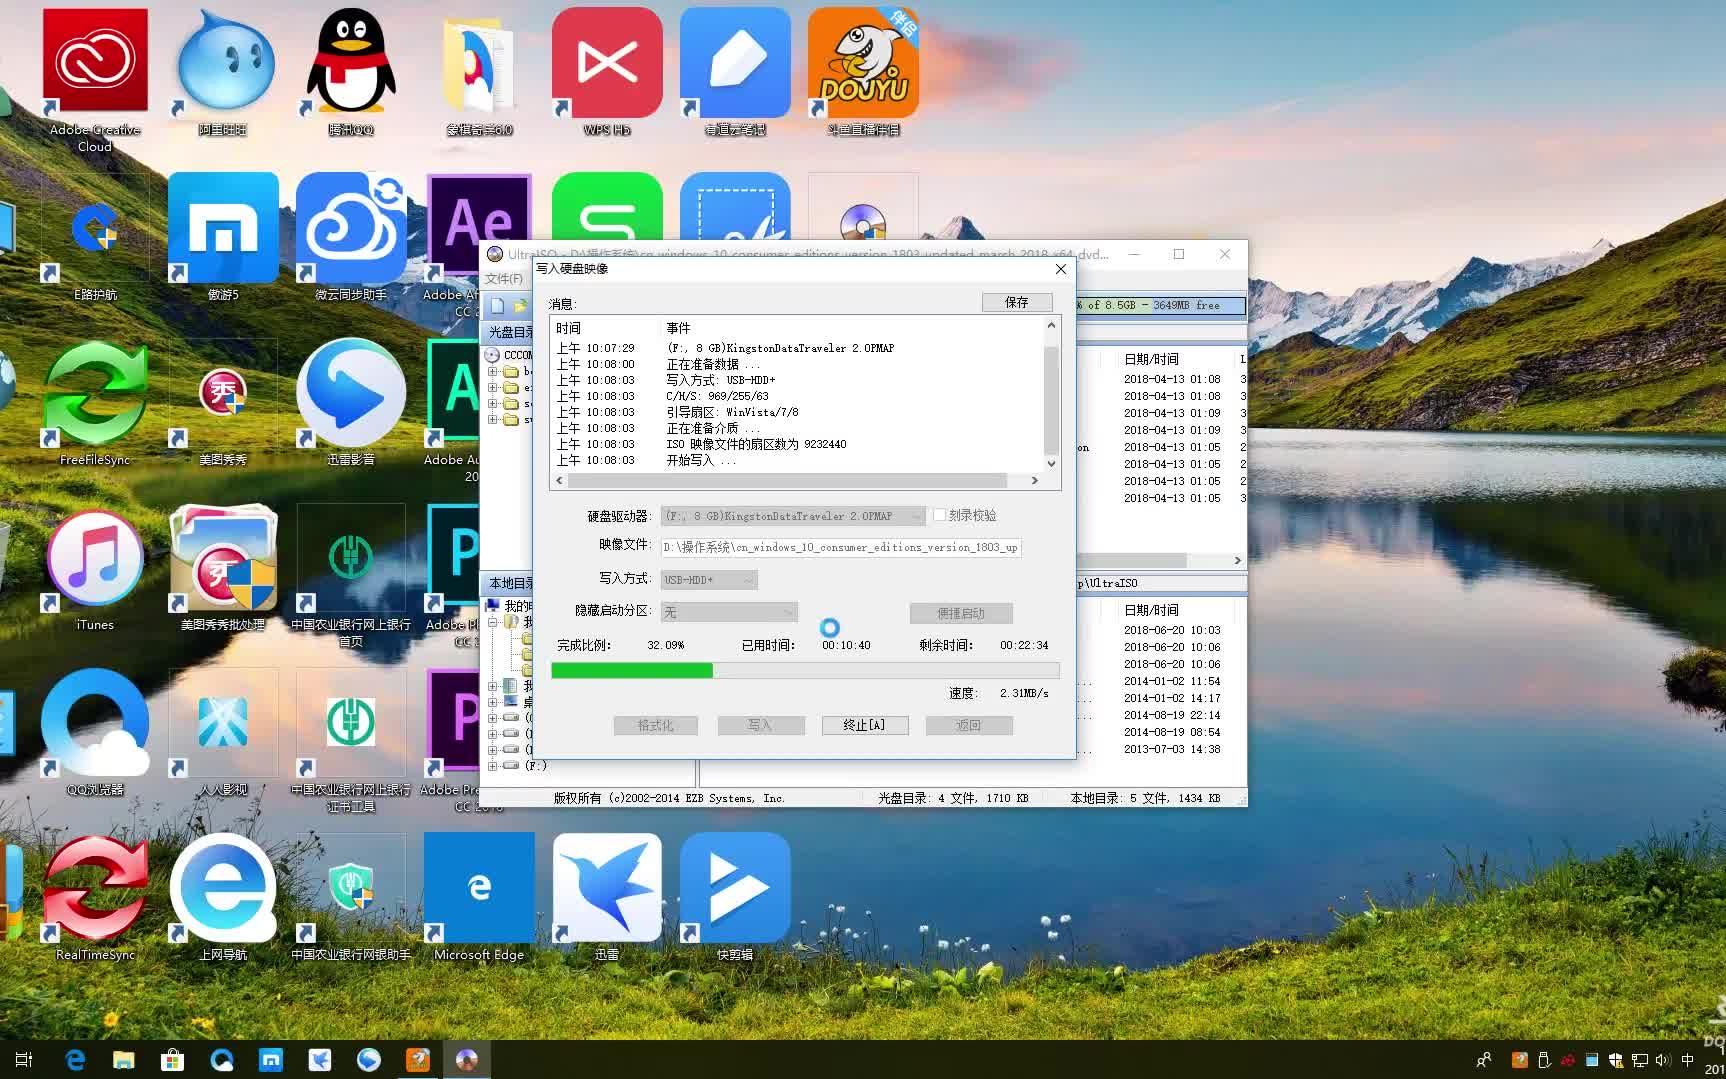Open 美图秀秀批处理 desktop shortcut
Image resolution: width=1726 pixels, height=1079 pixels.
(223, 567)
